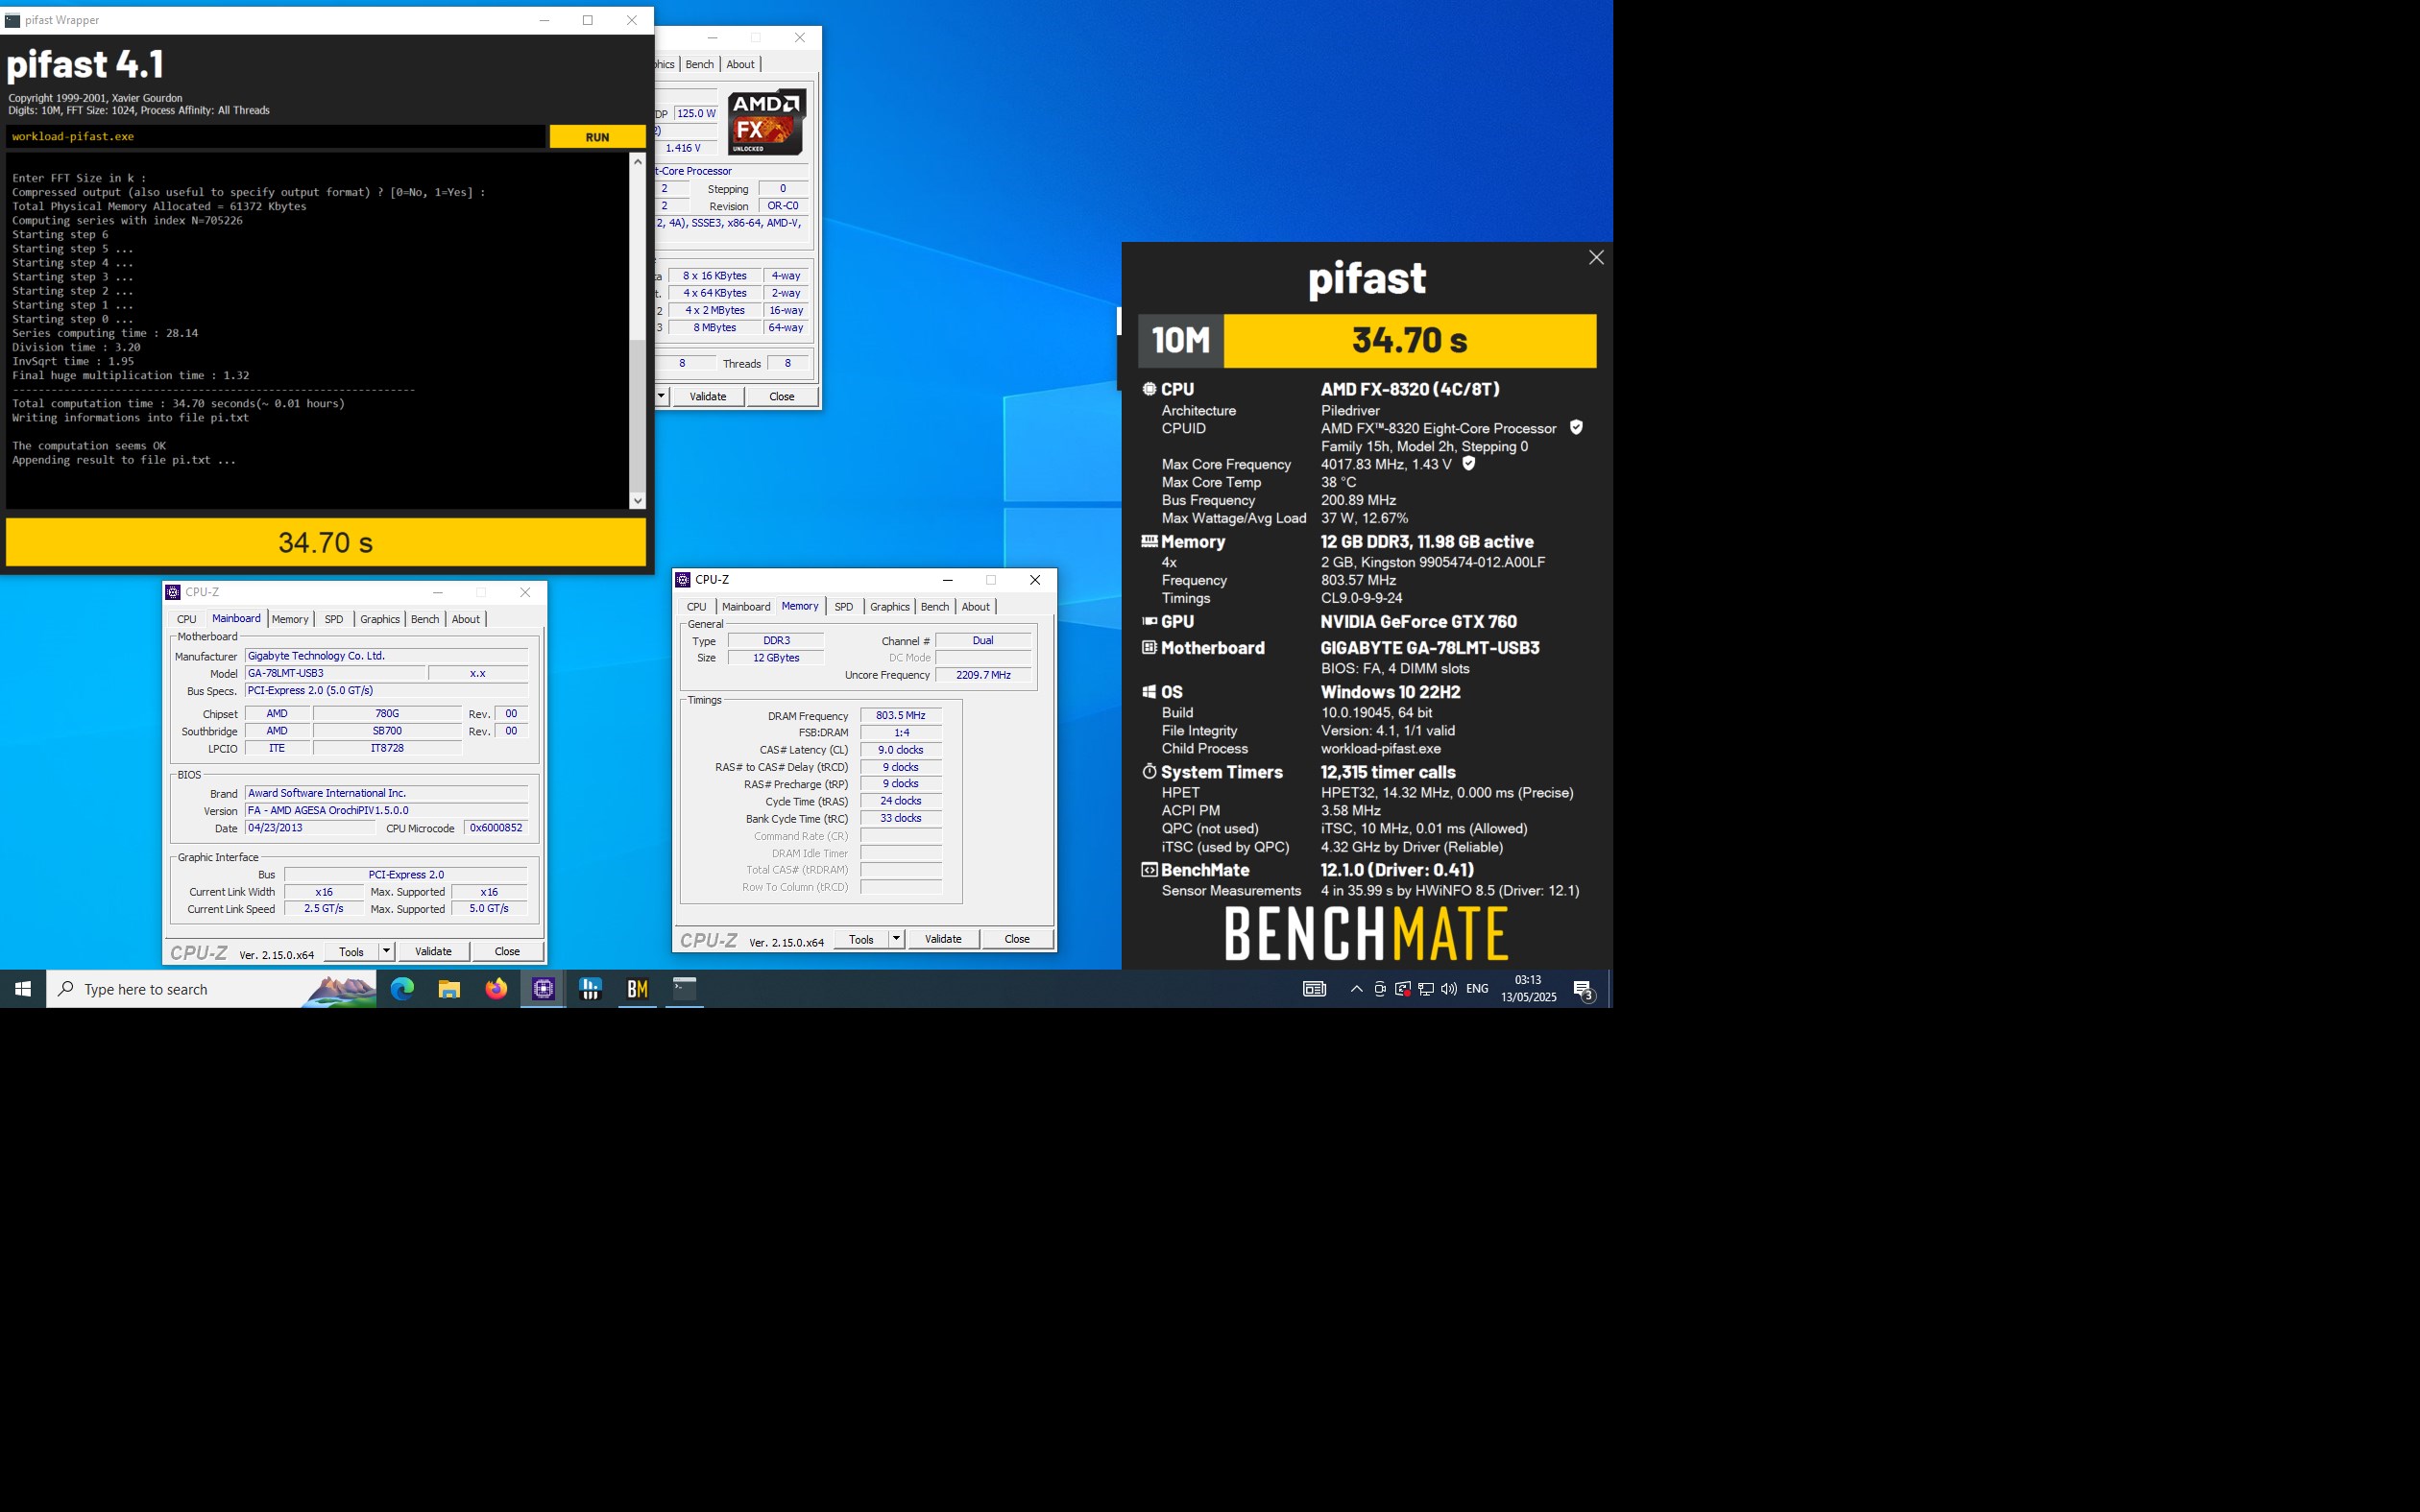This screenshot has width=2420, height=1512.
Task: Open the network tray icon
Action: 1426,989
